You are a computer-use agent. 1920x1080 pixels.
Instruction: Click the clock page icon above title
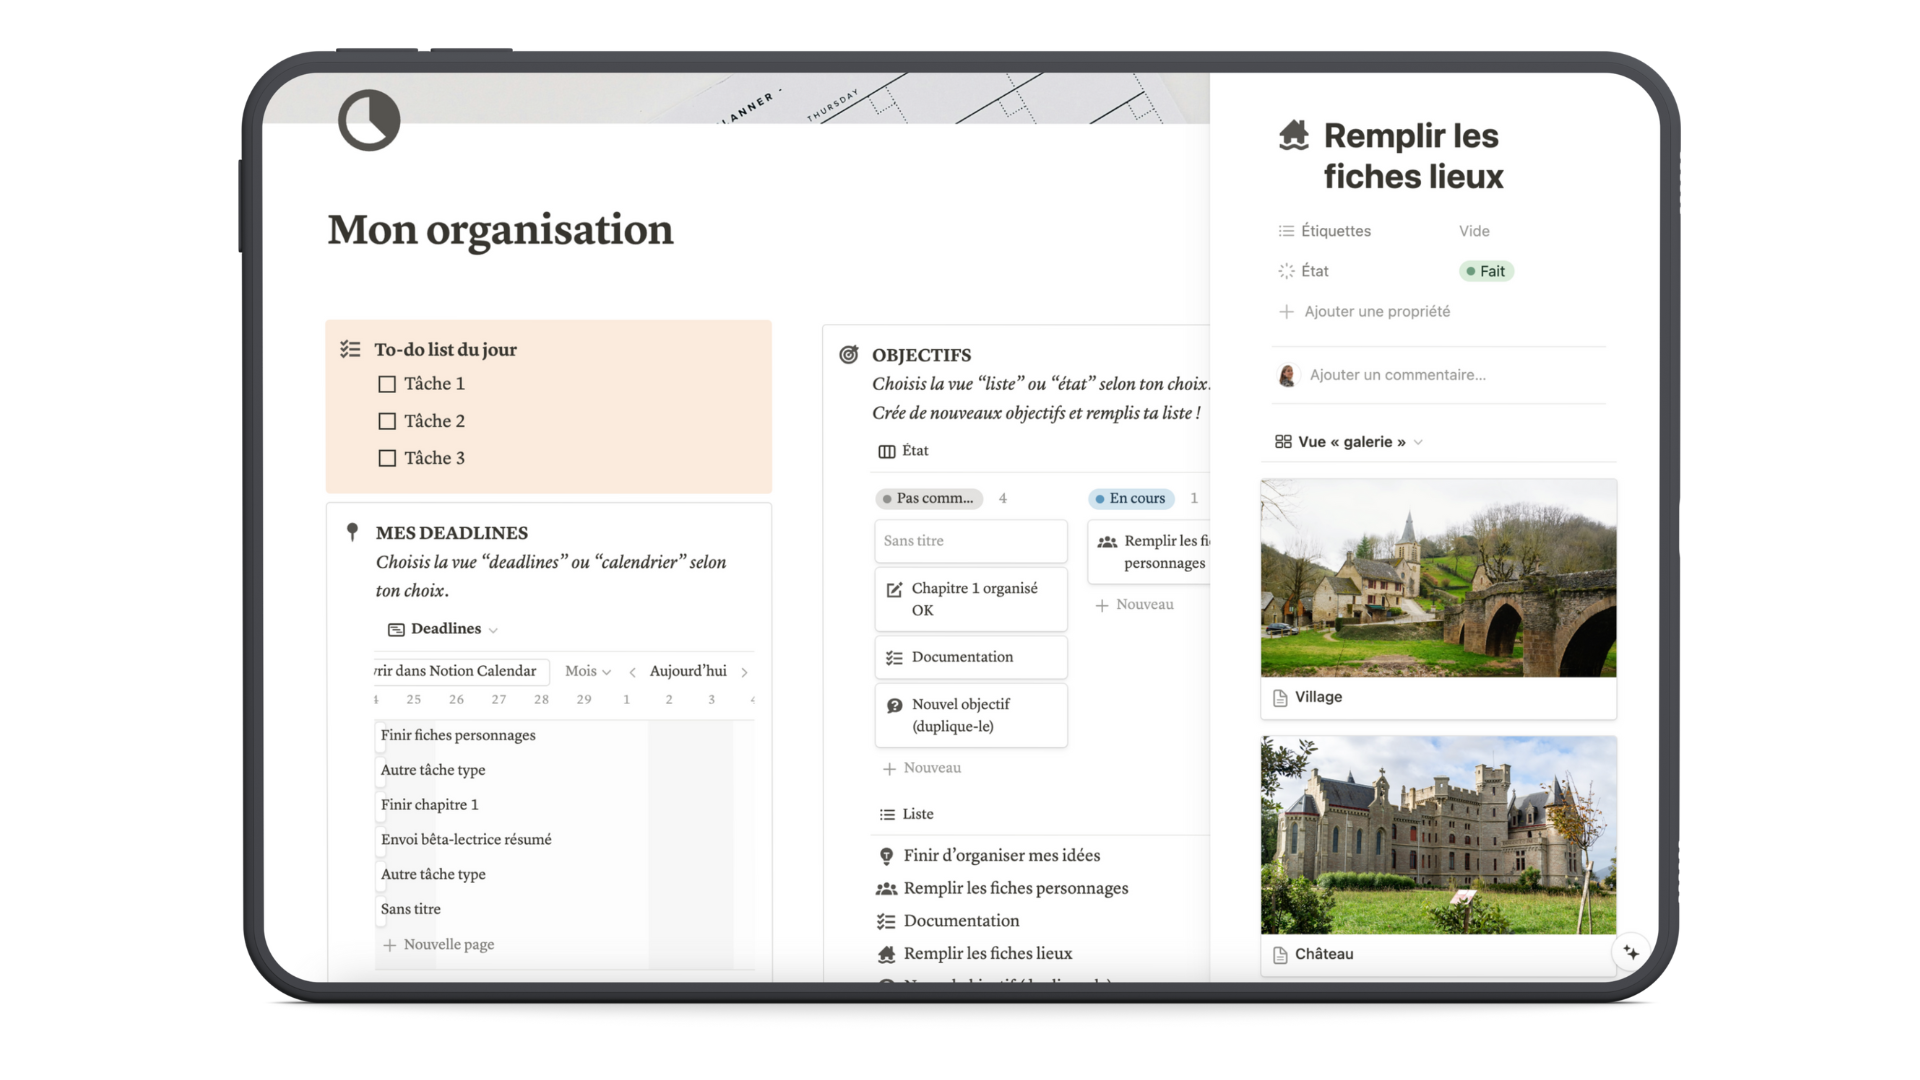pos(369,121)
